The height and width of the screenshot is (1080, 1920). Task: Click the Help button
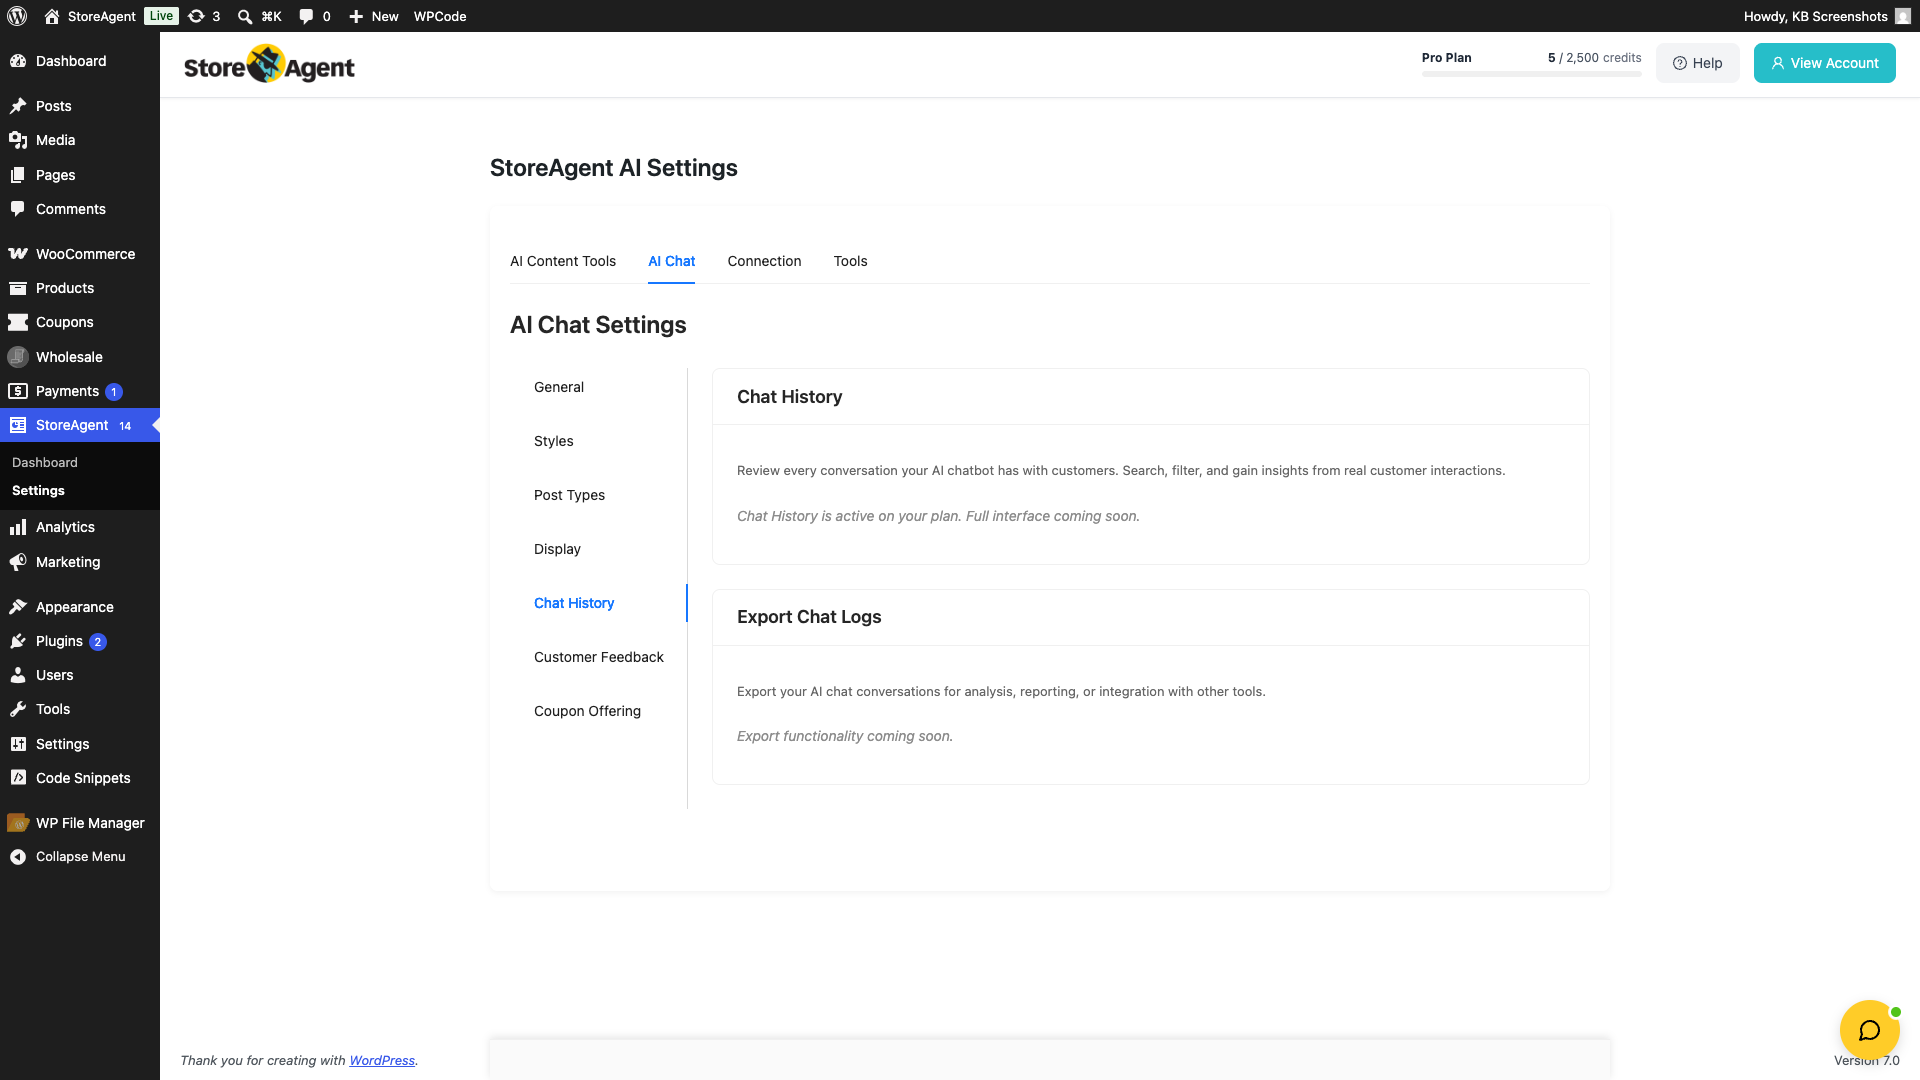tap(1698, 63)
